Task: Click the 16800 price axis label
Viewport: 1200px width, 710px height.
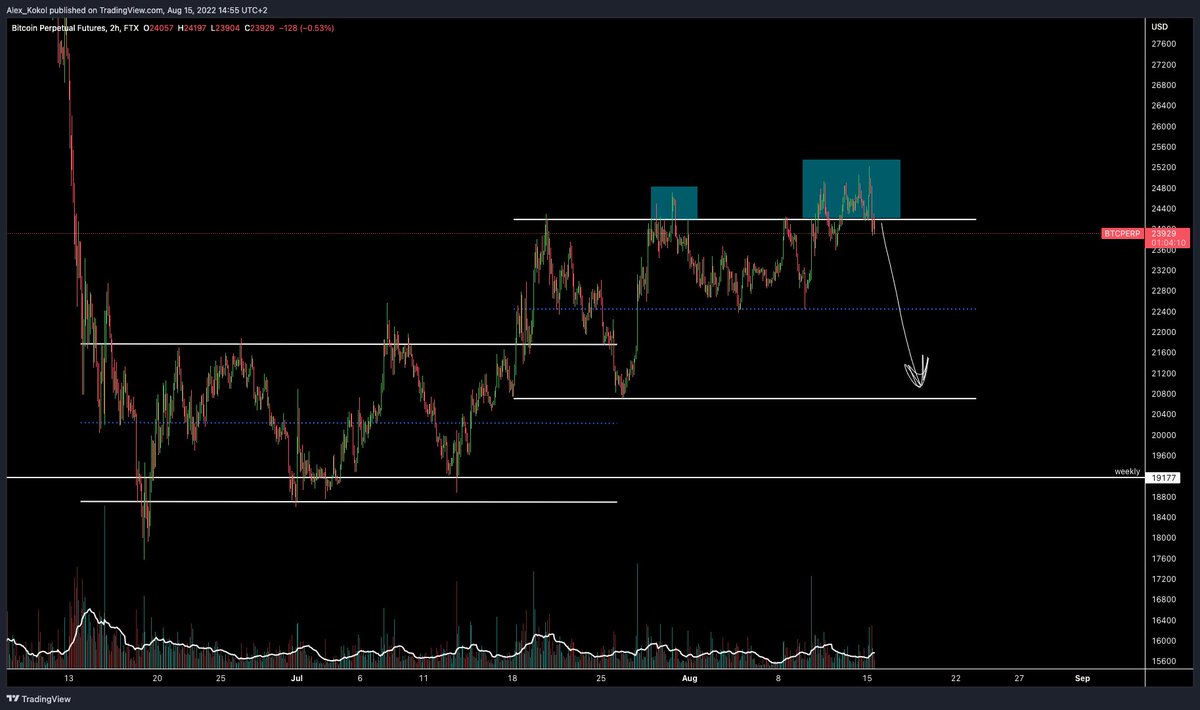Action: [x=1162, y=600]
